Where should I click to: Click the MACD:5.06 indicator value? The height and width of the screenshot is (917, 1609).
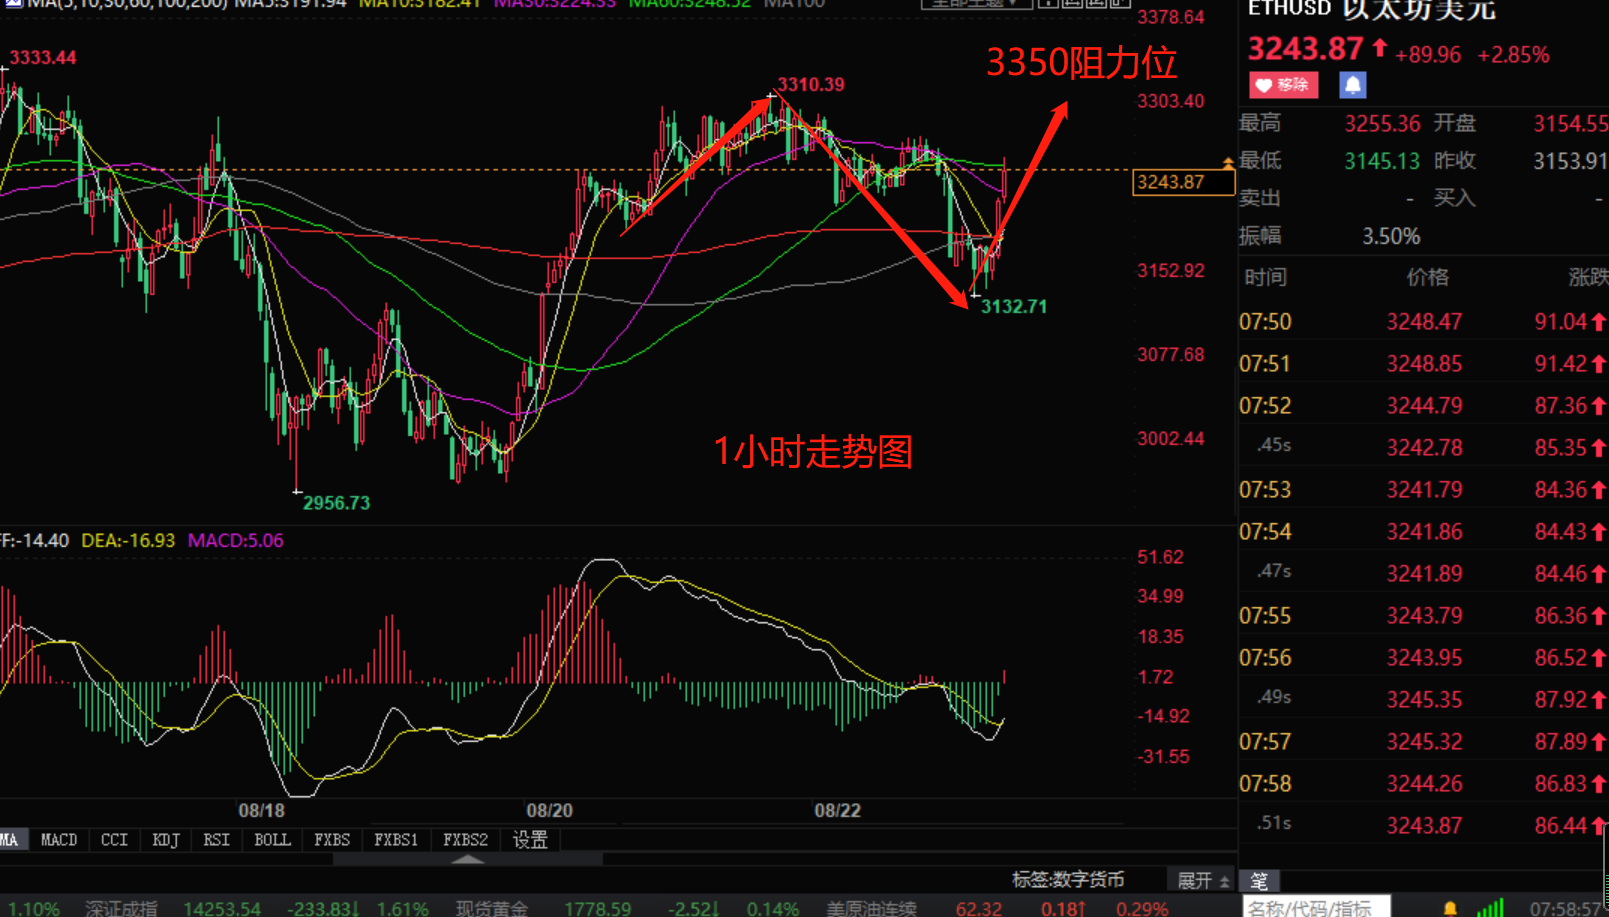(236, 540)
